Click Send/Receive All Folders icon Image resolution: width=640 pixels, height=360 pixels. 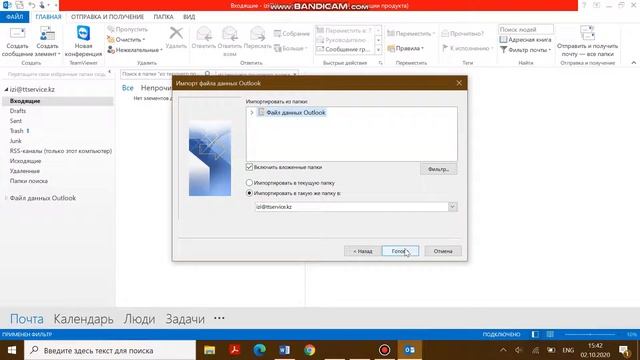[x=587, y=33]
